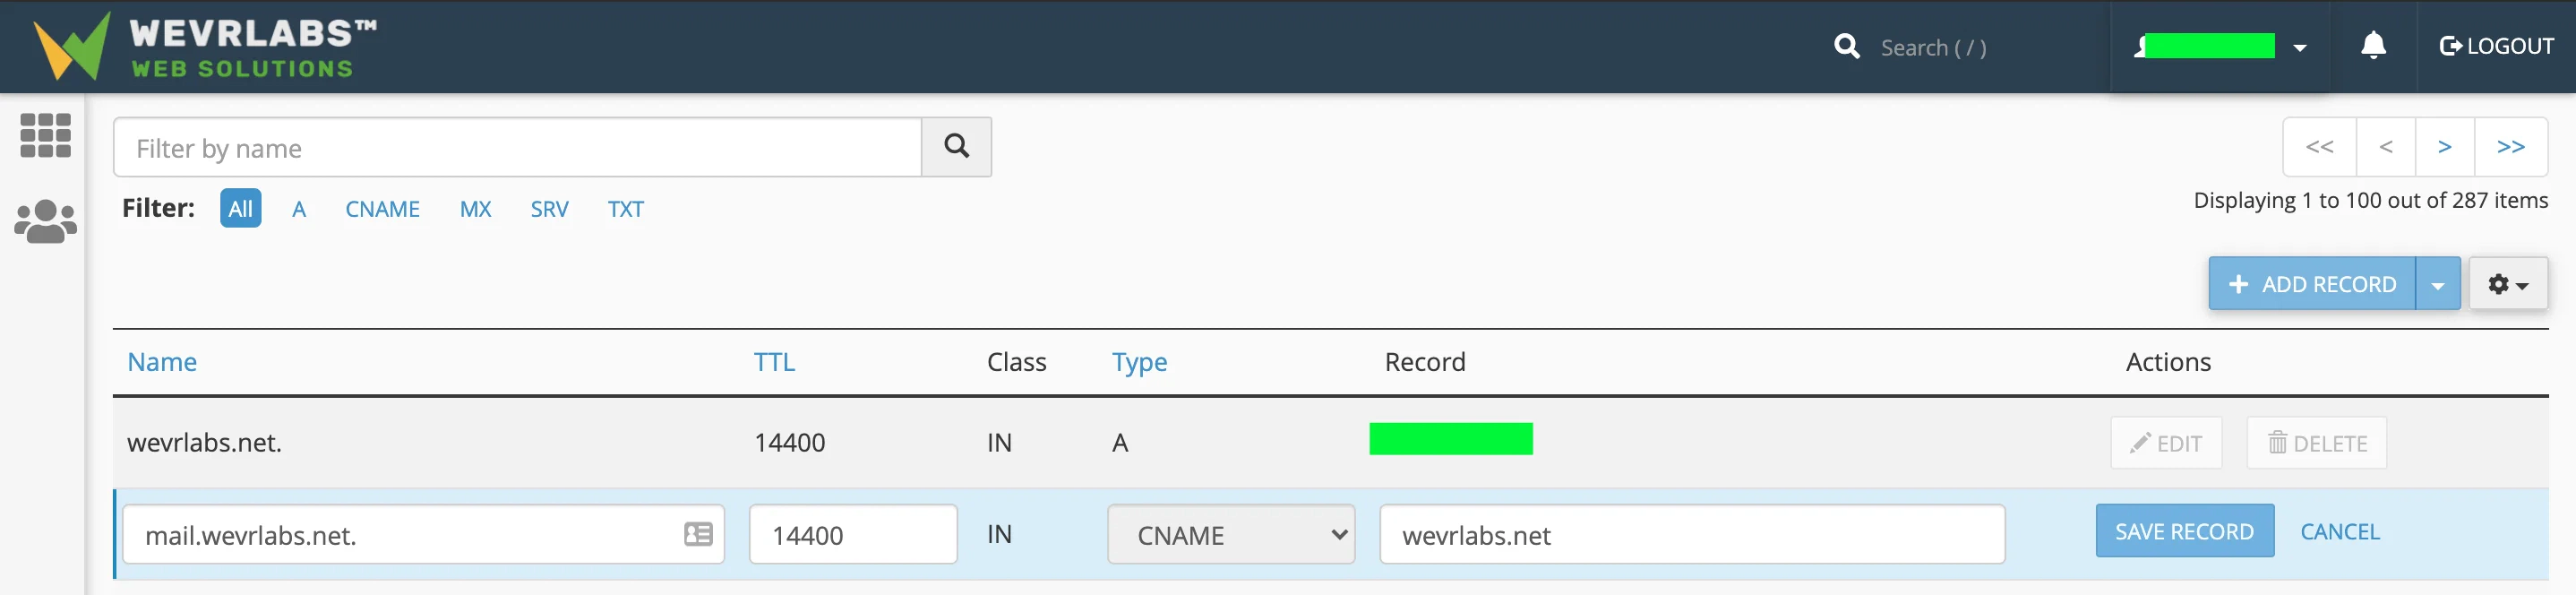Click the Filter by name field
The image size is (2576, 595).
pos(517,148)
